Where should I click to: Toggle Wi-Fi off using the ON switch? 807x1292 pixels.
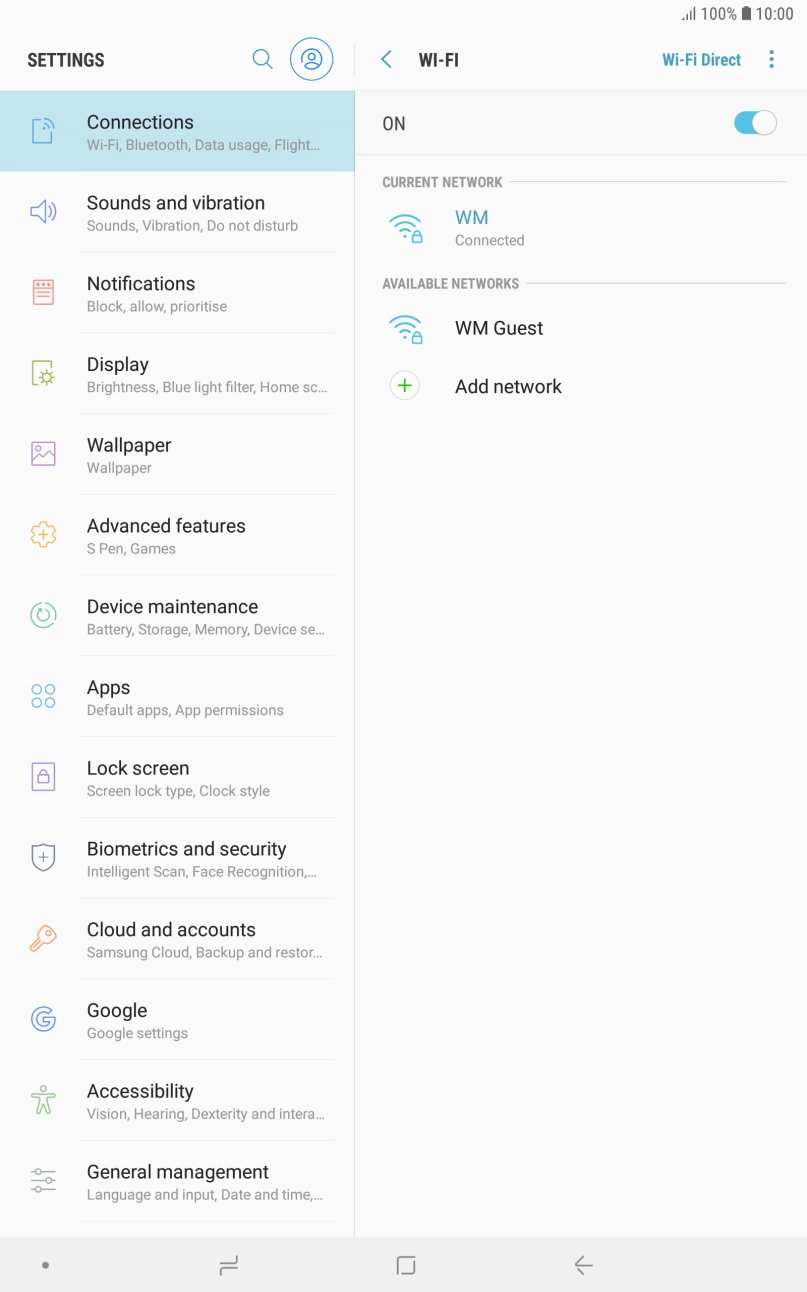(755, 122)
